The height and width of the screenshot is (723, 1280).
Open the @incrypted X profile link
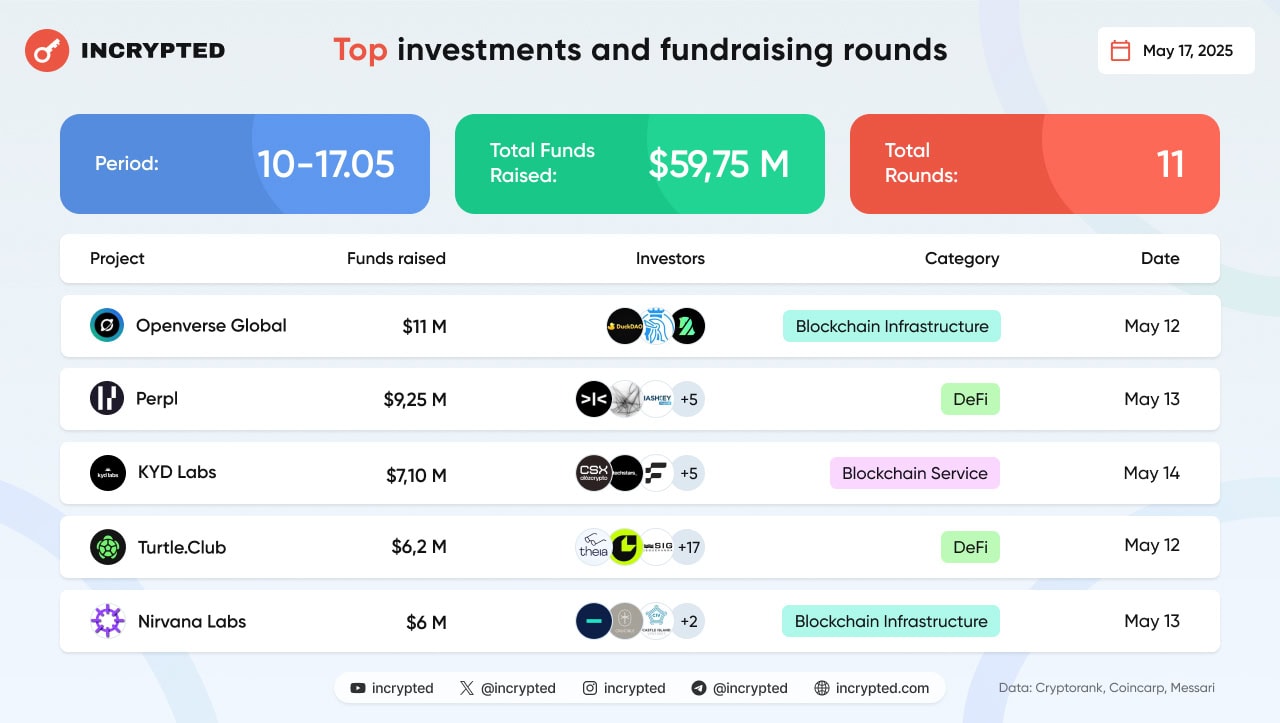click(x=517, y=688)
